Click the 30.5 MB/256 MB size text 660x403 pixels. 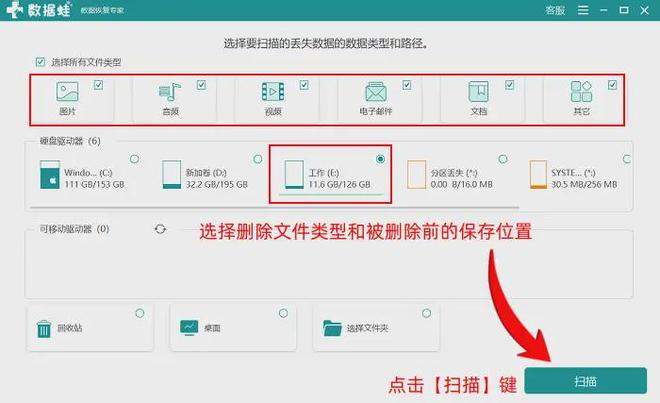(x=584, y=184)
